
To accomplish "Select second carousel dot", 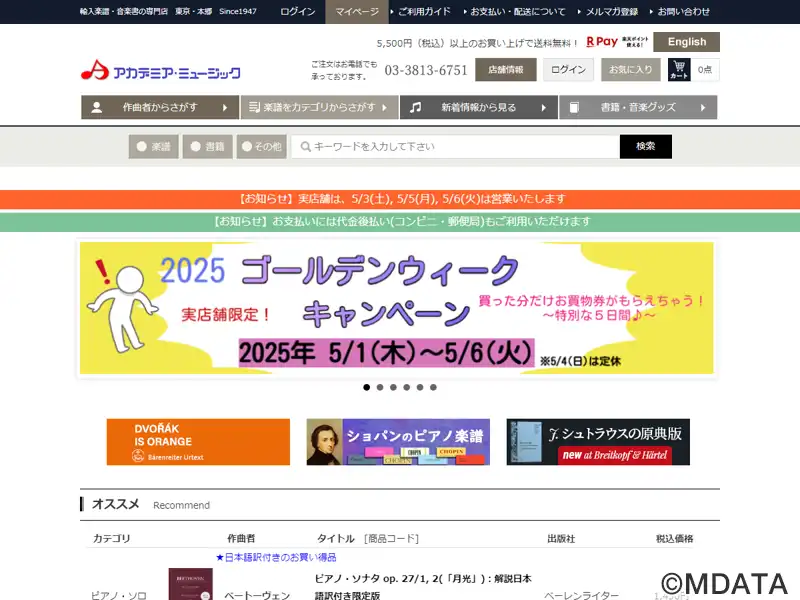I will pyautogui.click(x=380, y=387).
